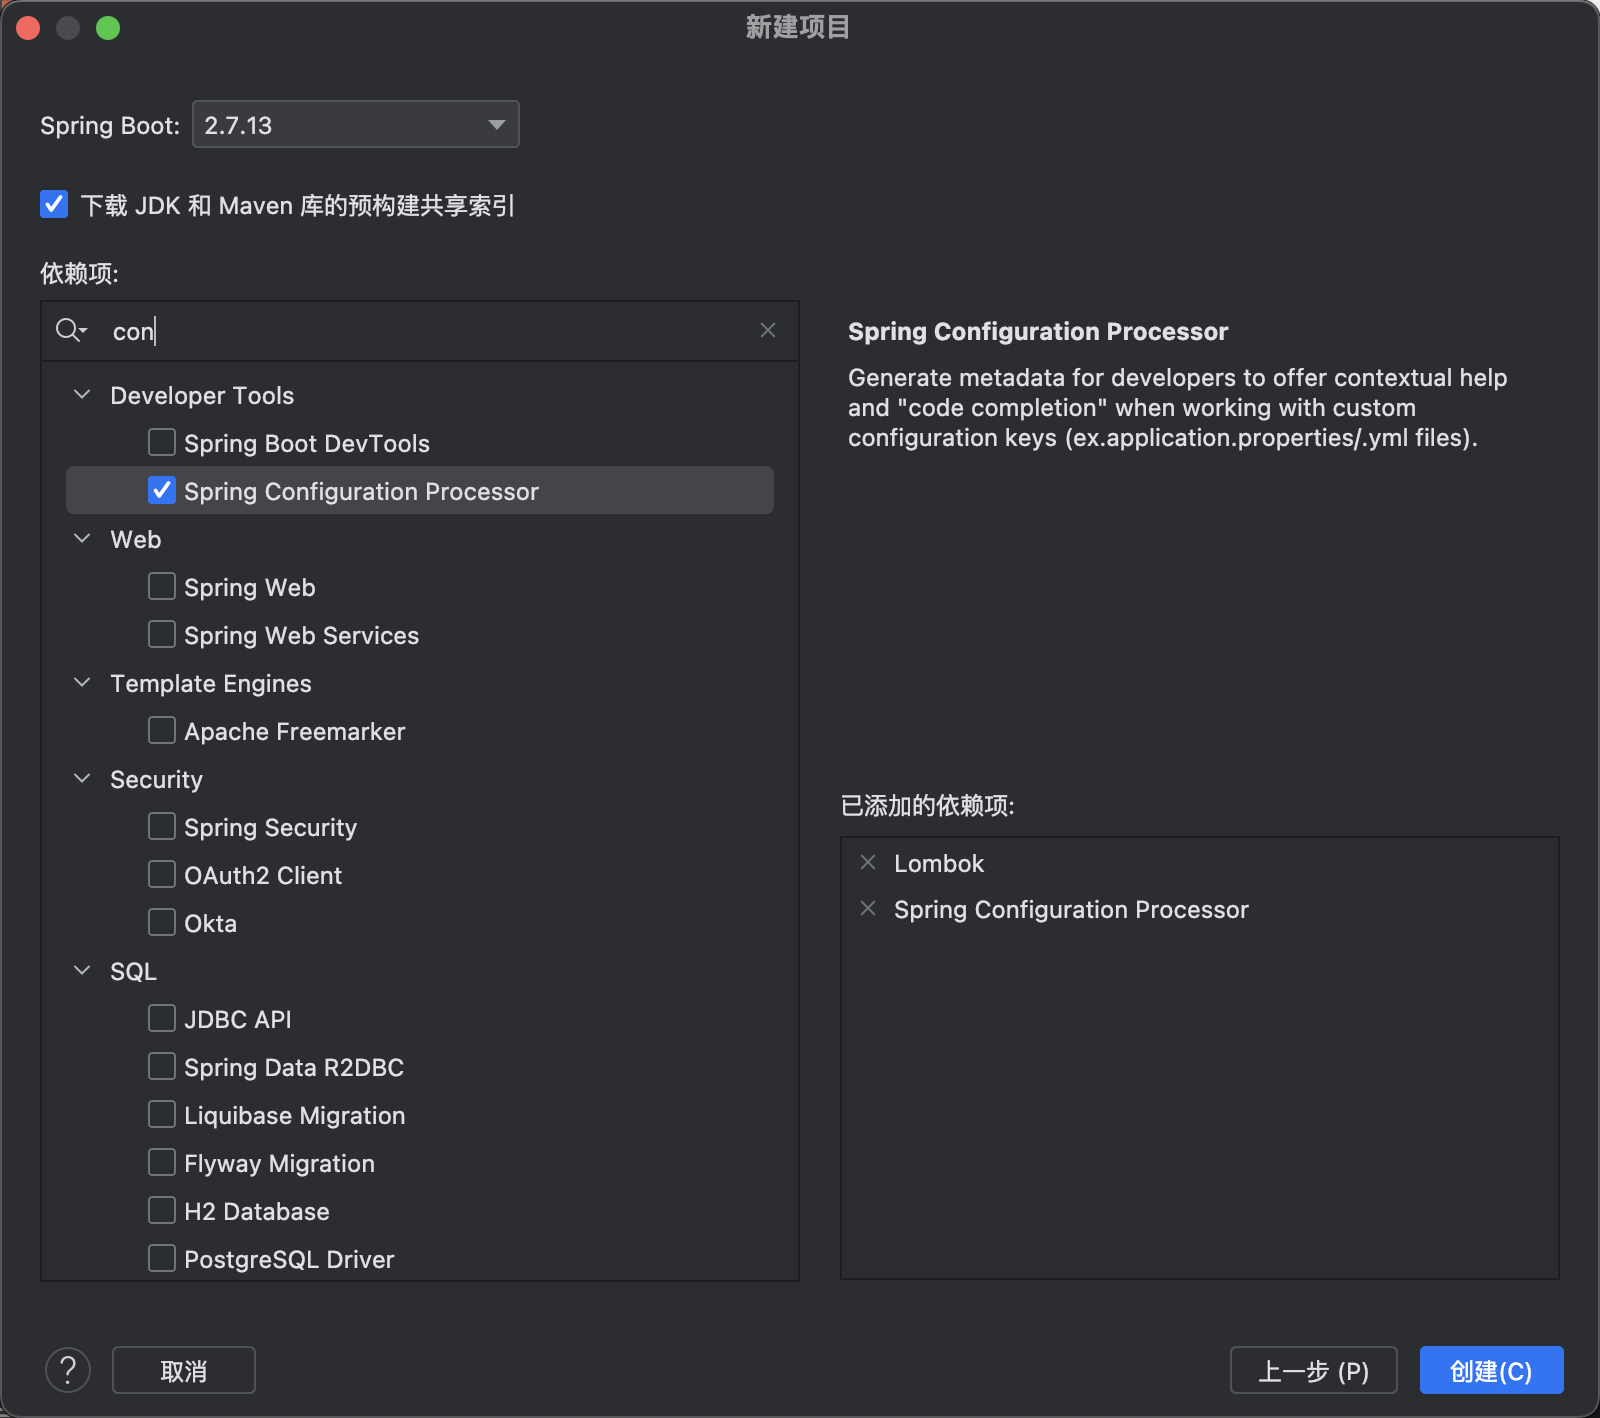The width and height of the screenshot is (1600, 1418).
Task: Collapse the Web group chevron
Action: click(x=83, y=539)
